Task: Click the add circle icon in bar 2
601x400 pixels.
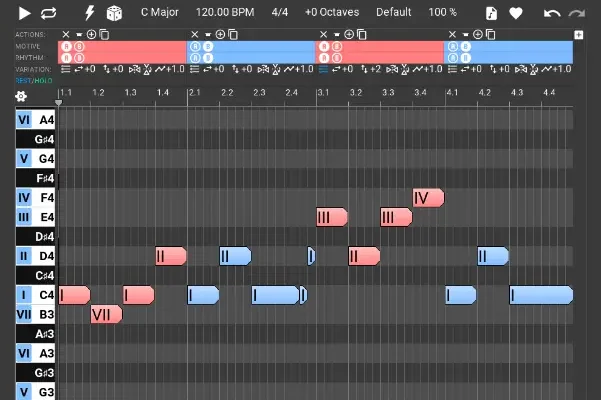Action: pos(219,34)
